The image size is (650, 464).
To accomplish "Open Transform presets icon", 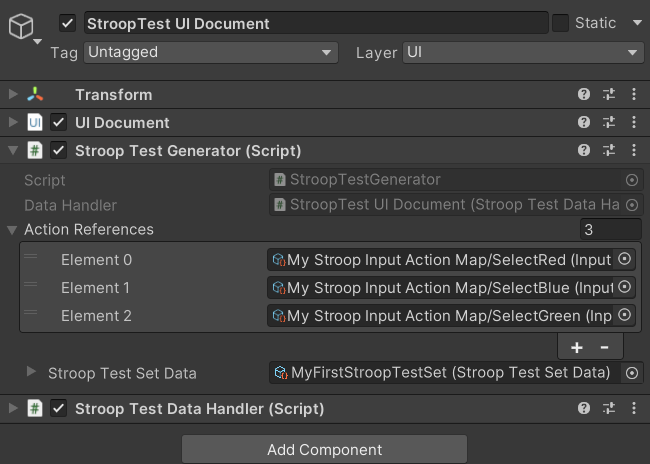I will click(x=609, y=95).
